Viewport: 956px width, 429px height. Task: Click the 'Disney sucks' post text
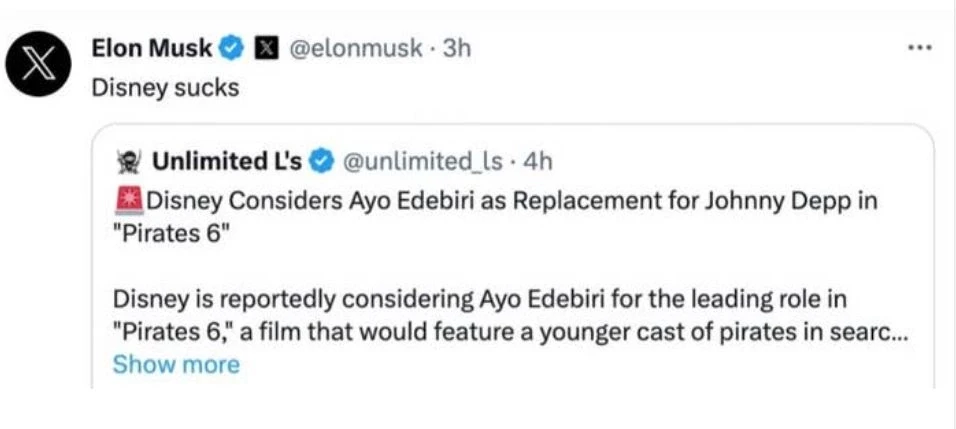coord(165,89)
